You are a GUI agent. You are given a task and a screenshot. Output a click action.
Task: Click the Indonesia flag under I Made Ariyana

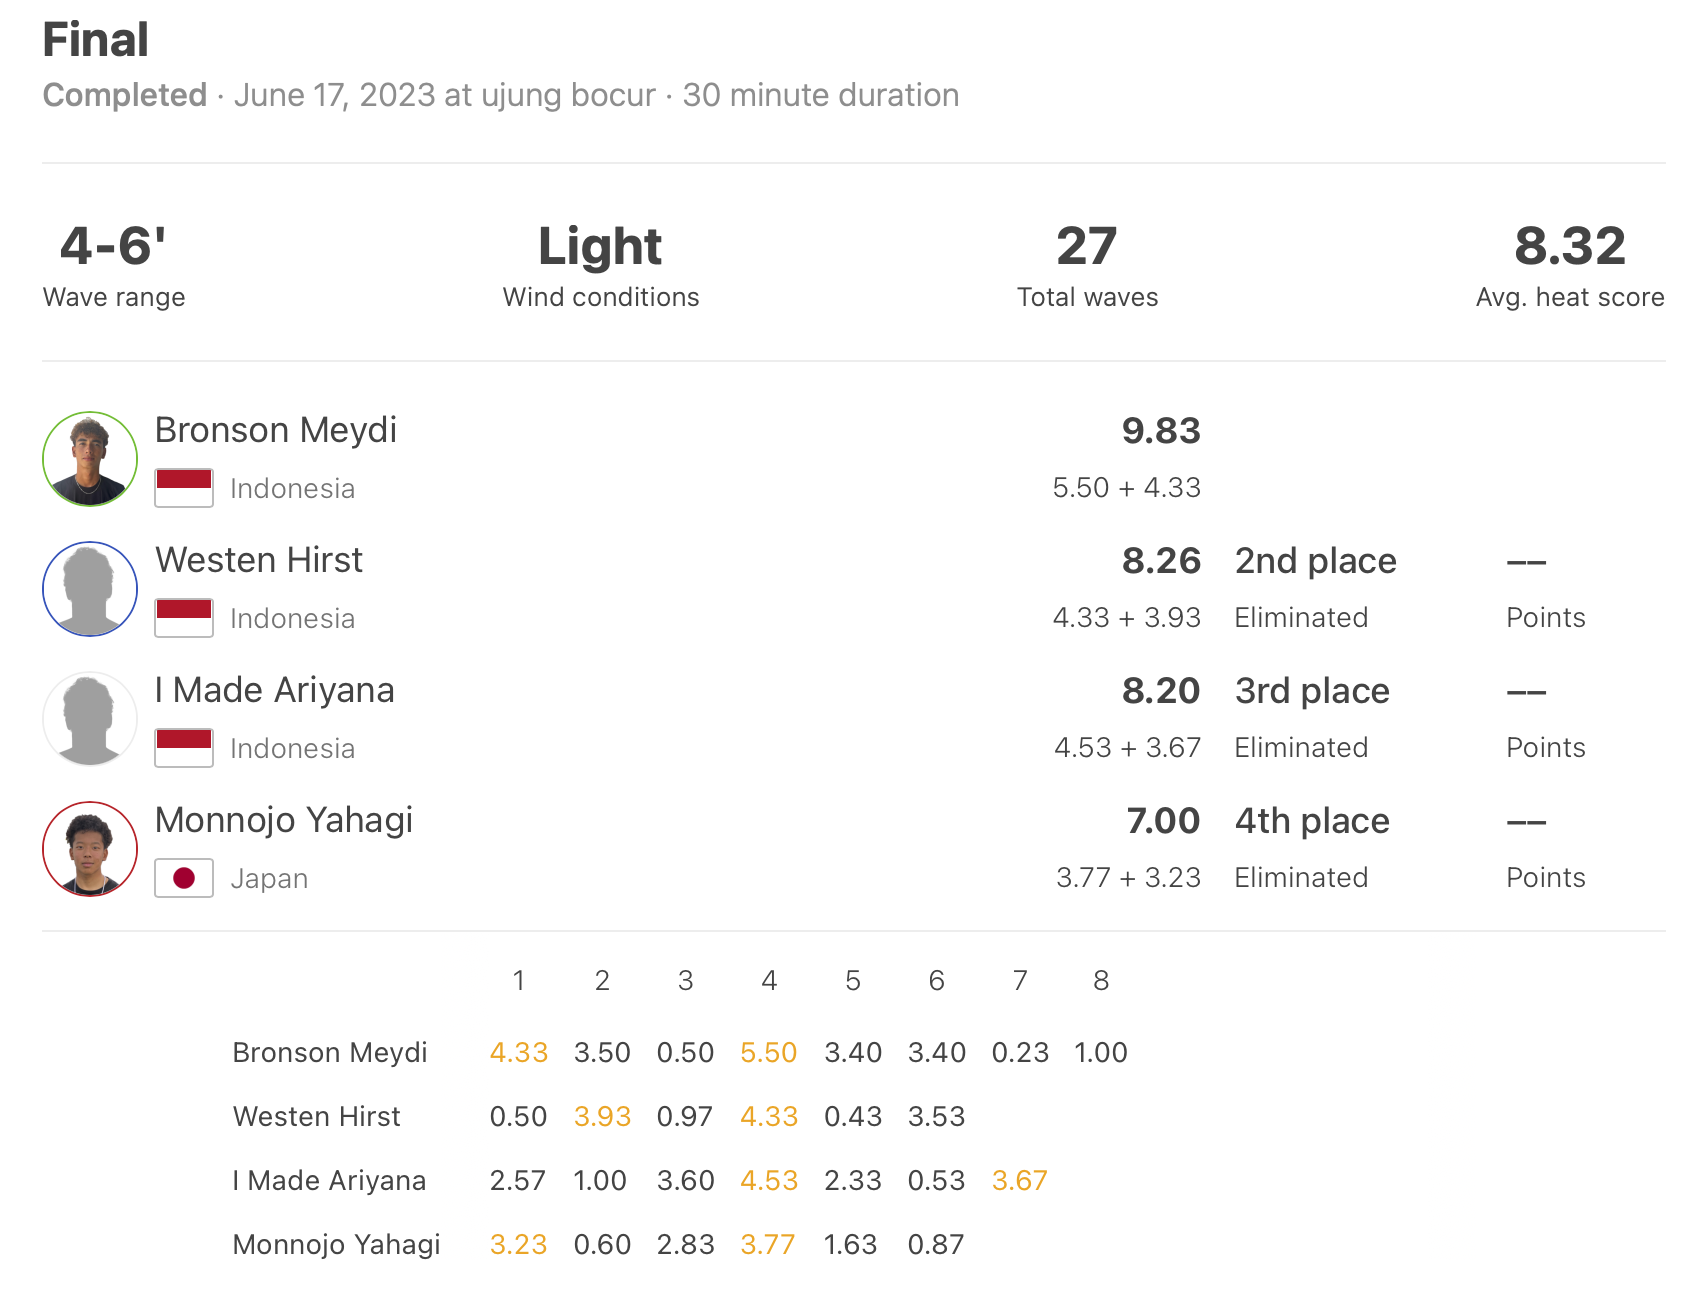[x=184, y=748]
